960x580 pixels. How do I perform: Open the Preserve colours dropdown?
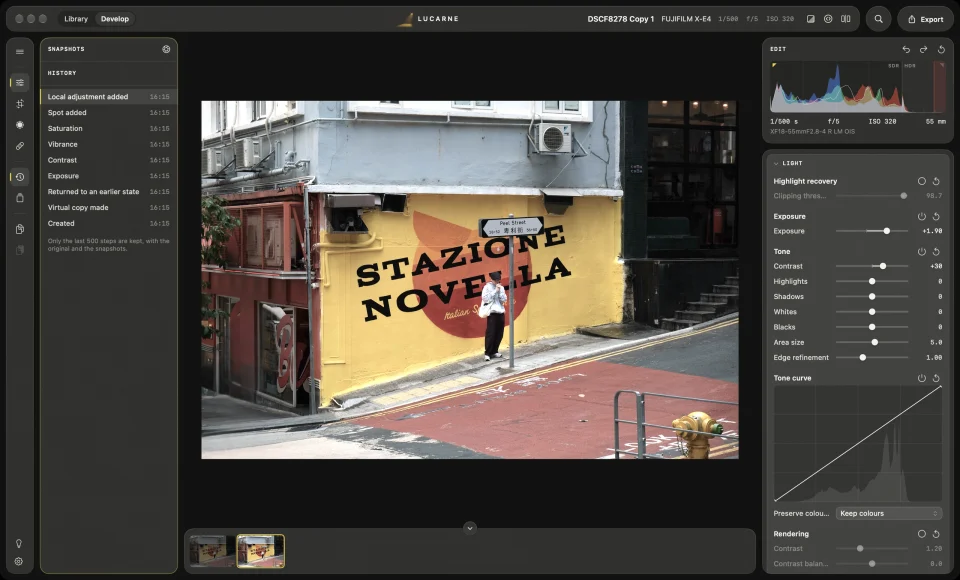tap(888, 513)
